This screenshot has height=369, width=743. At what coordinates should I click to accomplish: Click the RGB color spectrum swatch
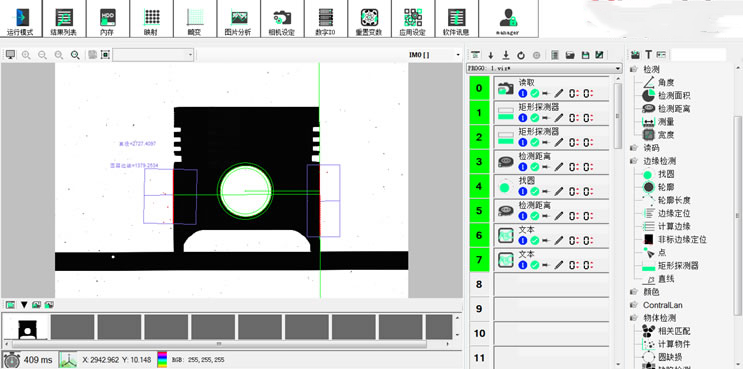tap(162, 360)
